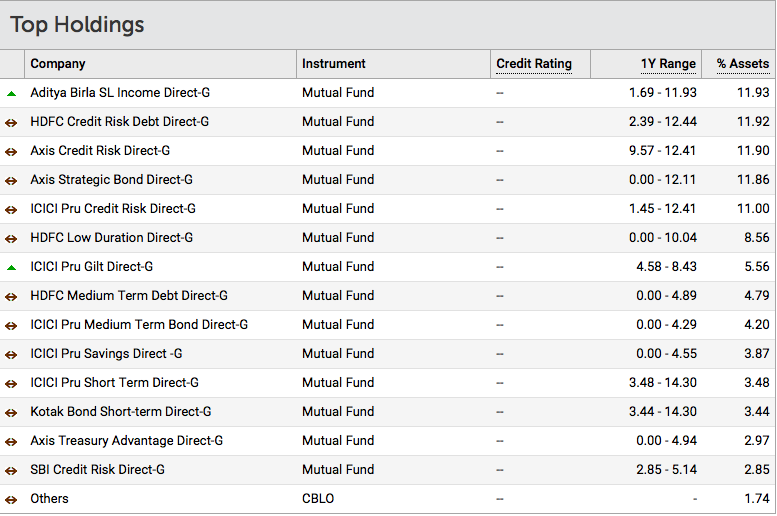Click the Instrument column header

pyautogui.click(x=333, y=64)
